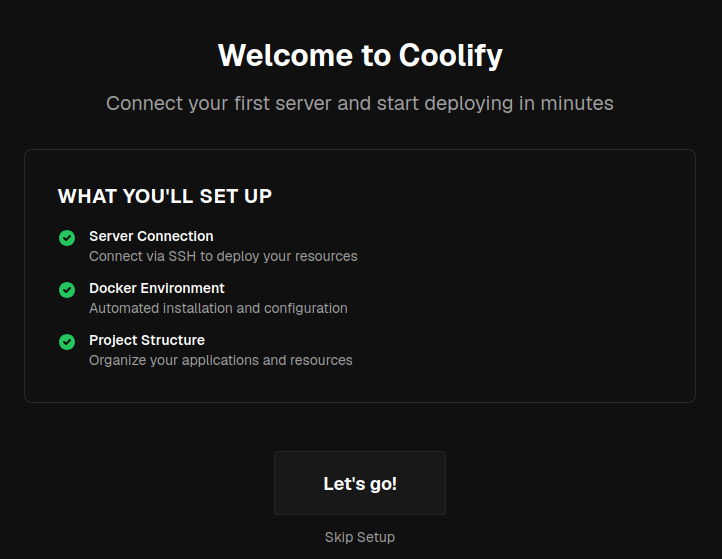Click "Organize your applications and resources" text
The height and width of the screenshot is (559, 722).
click(221, 360)
